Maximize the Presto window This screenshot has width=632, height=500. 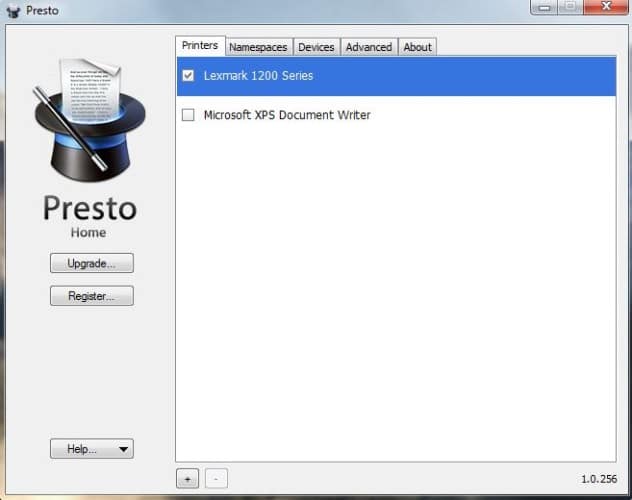click(x=570, y=7)
